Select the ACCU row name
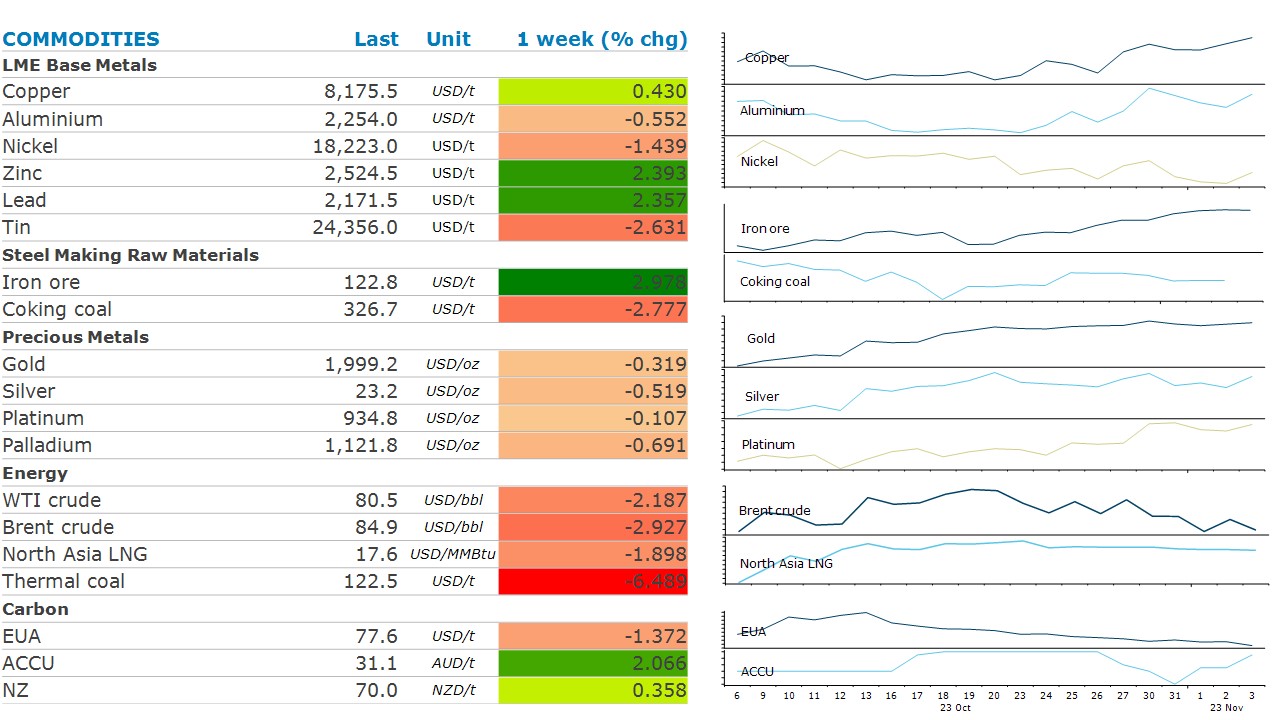This screenshot has height=720, width=1280. point(28,663)
